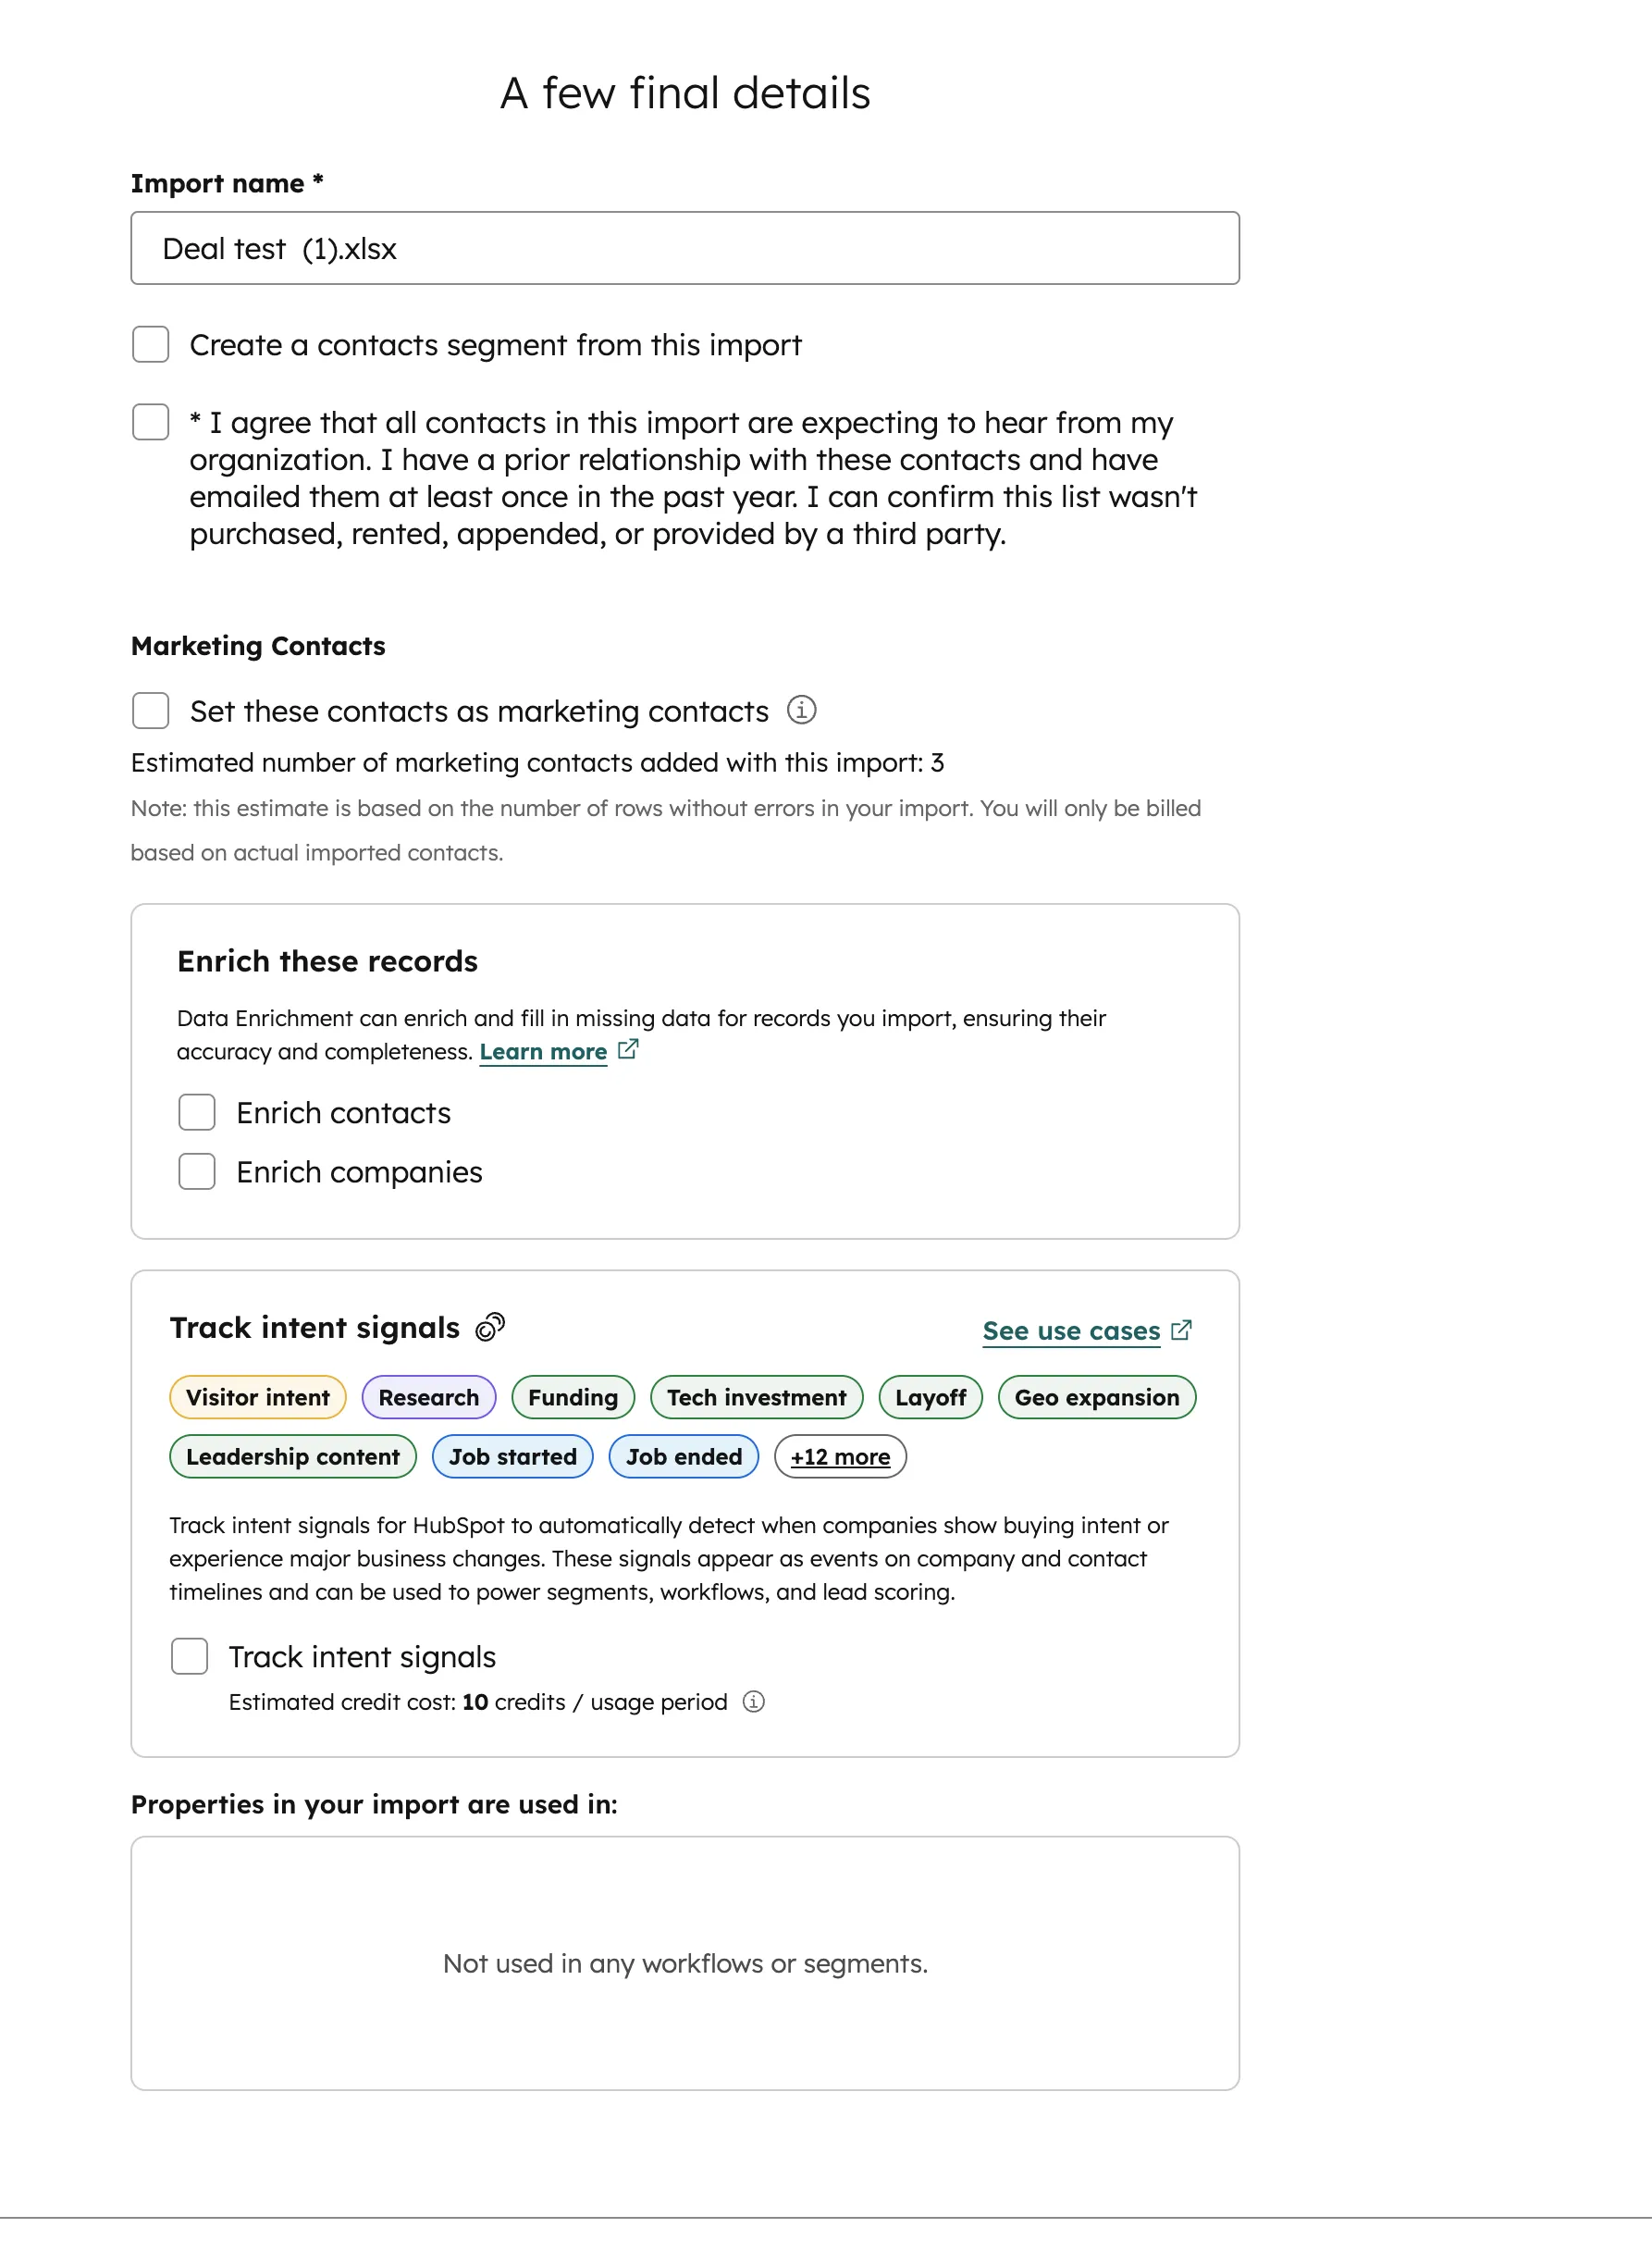Screen dimensions: 1652x2265
Task: Click the Import name text field
Action: pos(685,248)
